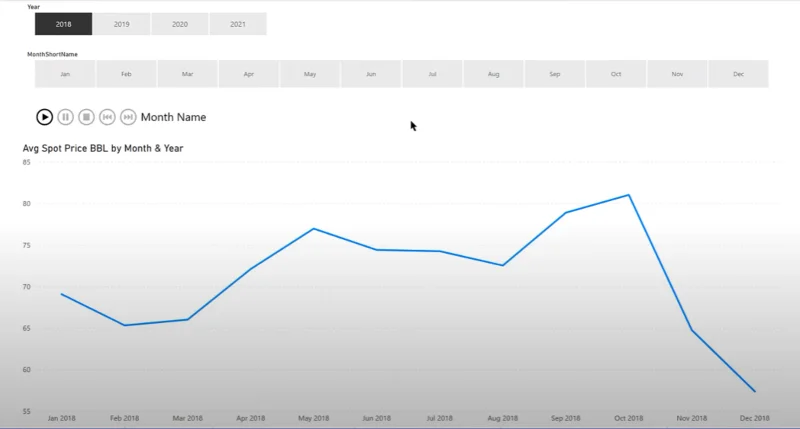
Task: Click the 80 y-axis value
Action: pos(27,204)
